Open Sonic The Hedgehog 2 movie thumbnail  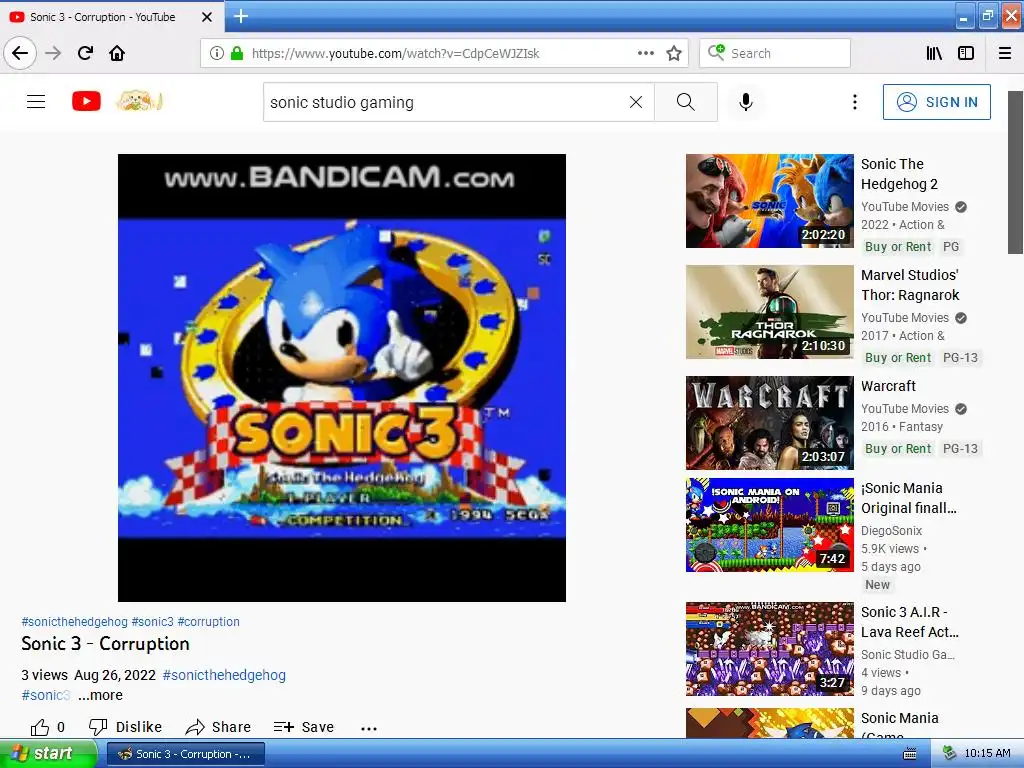769,201
